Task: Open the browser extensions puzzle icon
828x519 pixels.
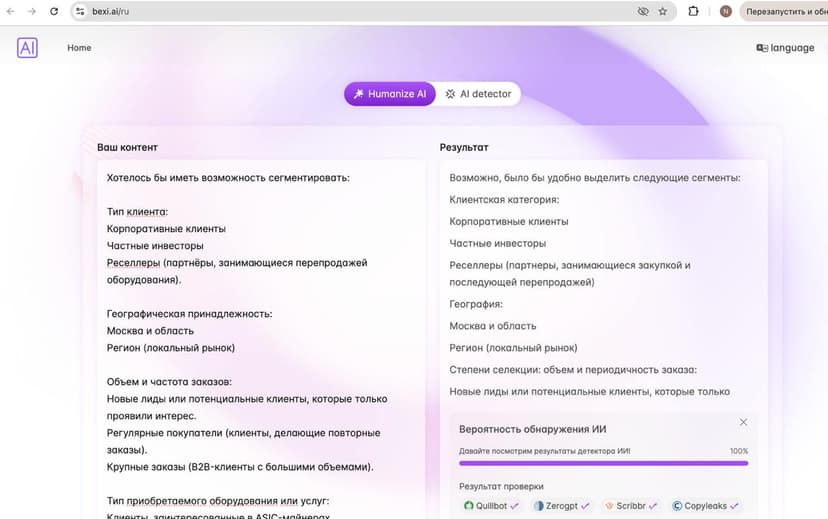Action: (x=693, y=11)
